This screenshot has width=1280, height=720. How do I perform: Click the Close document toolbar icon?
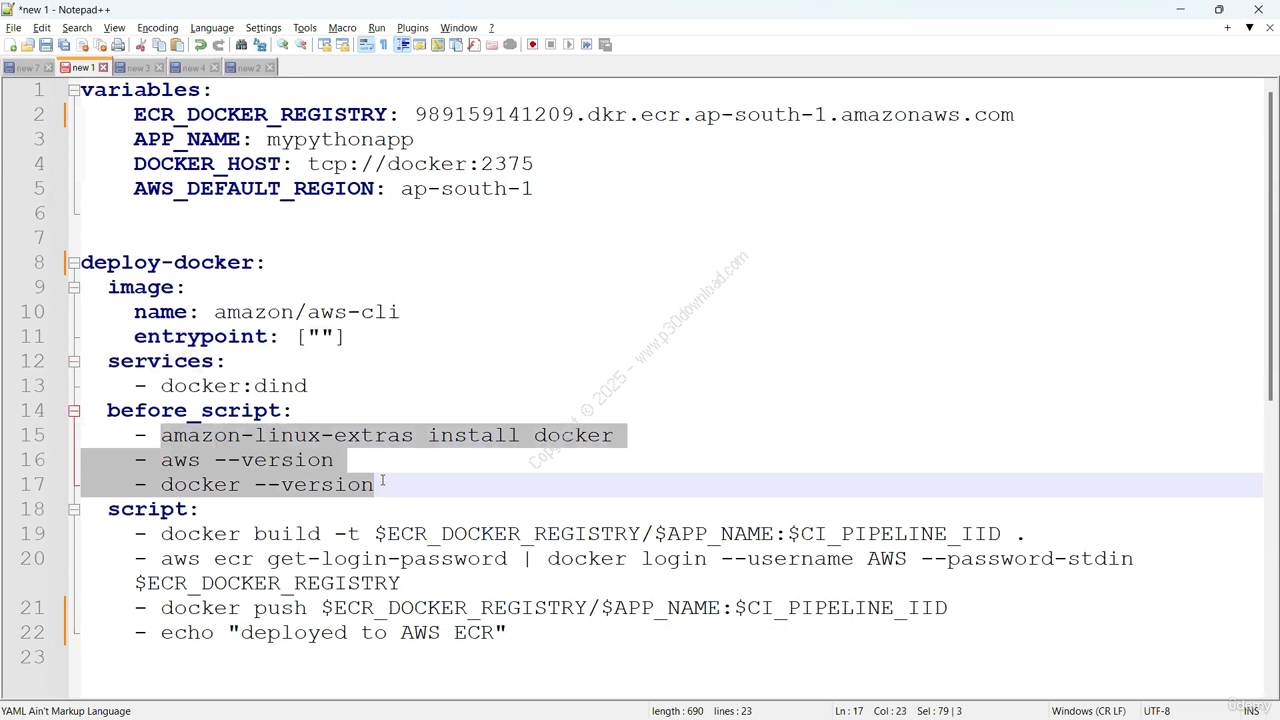tap(82, 45)
